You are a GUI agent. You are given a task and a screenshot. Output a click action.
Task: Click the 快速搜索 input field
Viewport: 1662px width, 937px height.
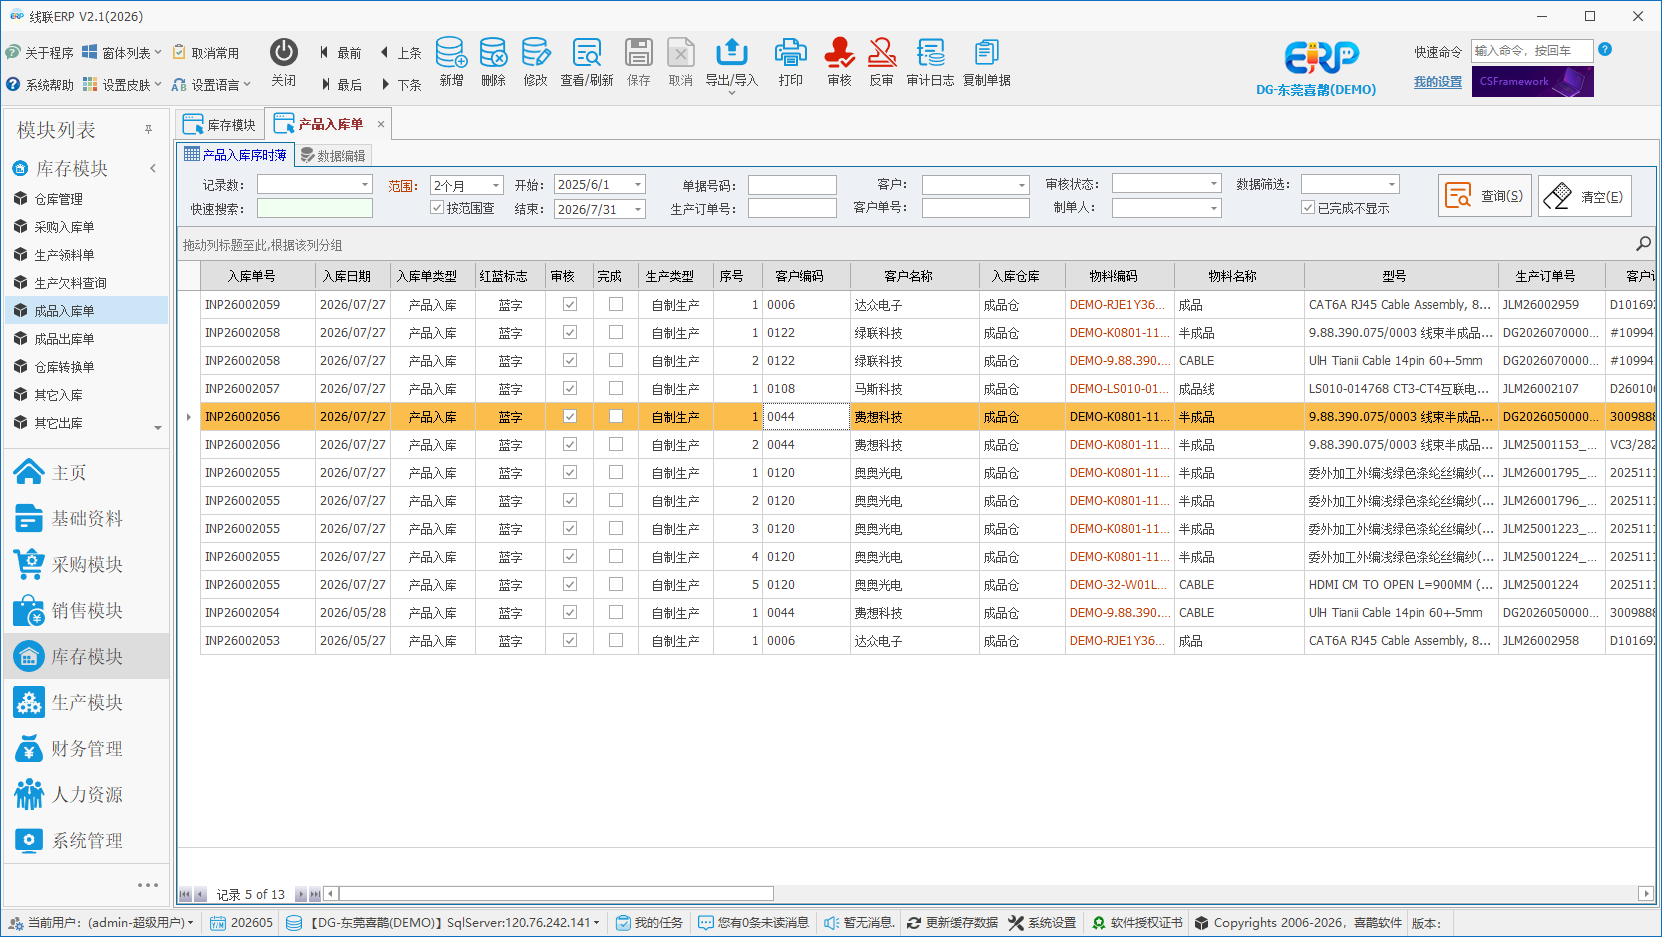(x=314, y=208)
